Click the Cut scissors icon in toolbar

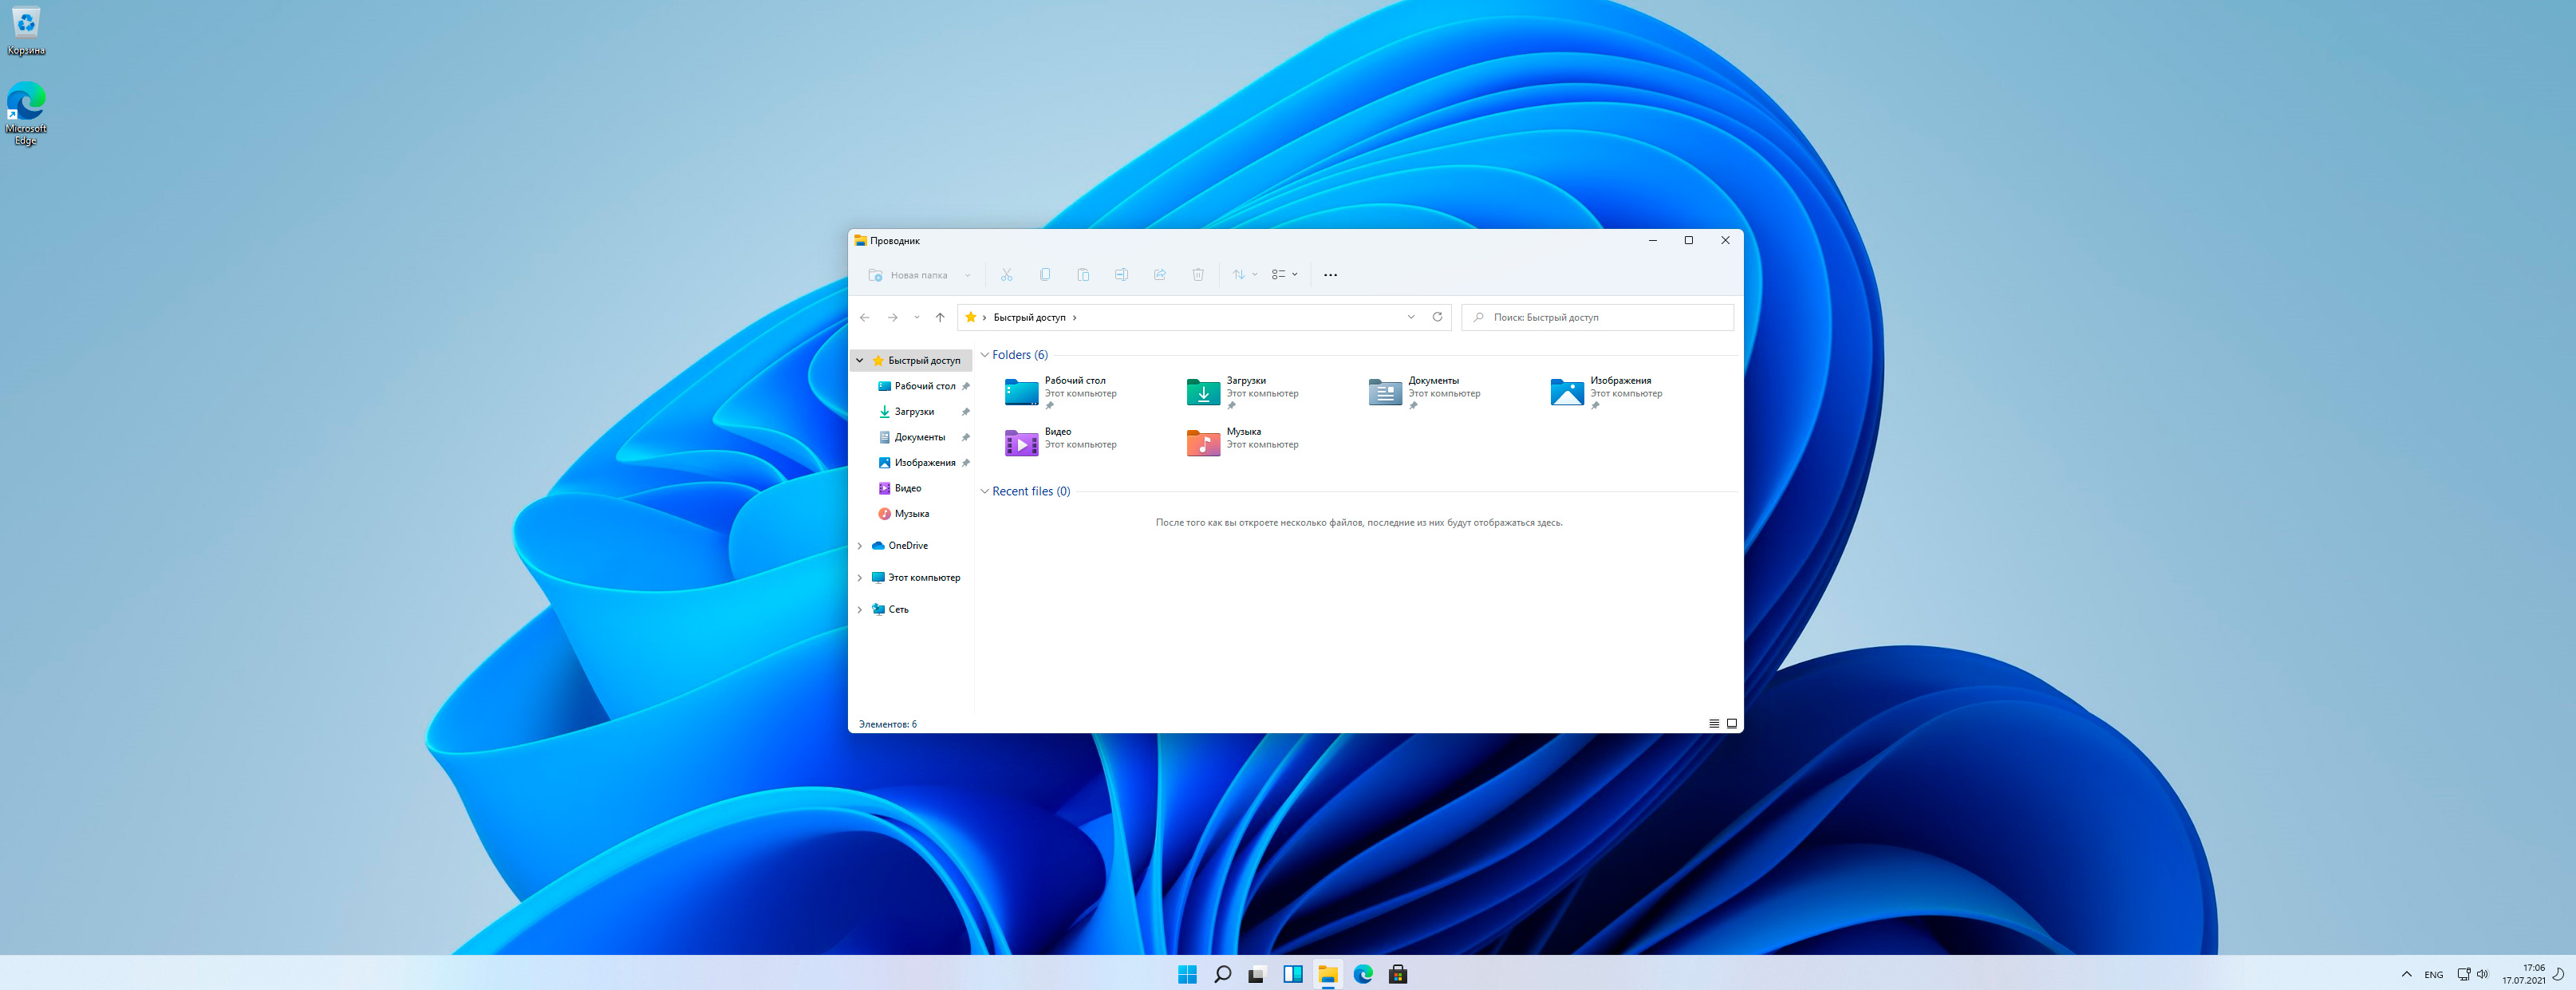point(1006,275)
